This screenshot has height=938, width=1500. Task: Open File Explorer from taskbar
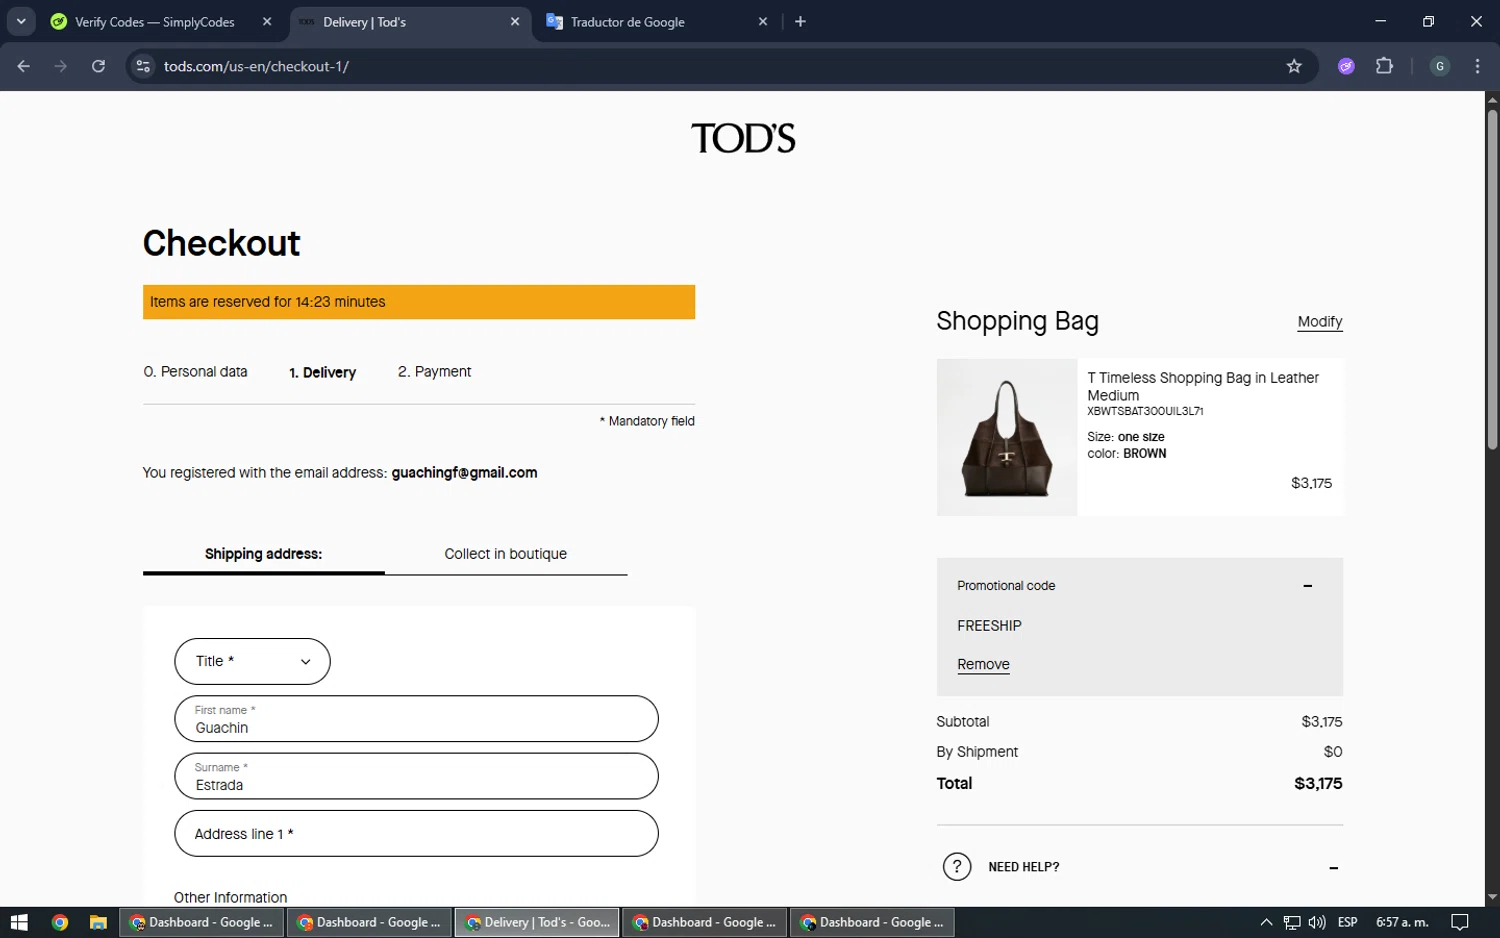click(x=98, y=922)
